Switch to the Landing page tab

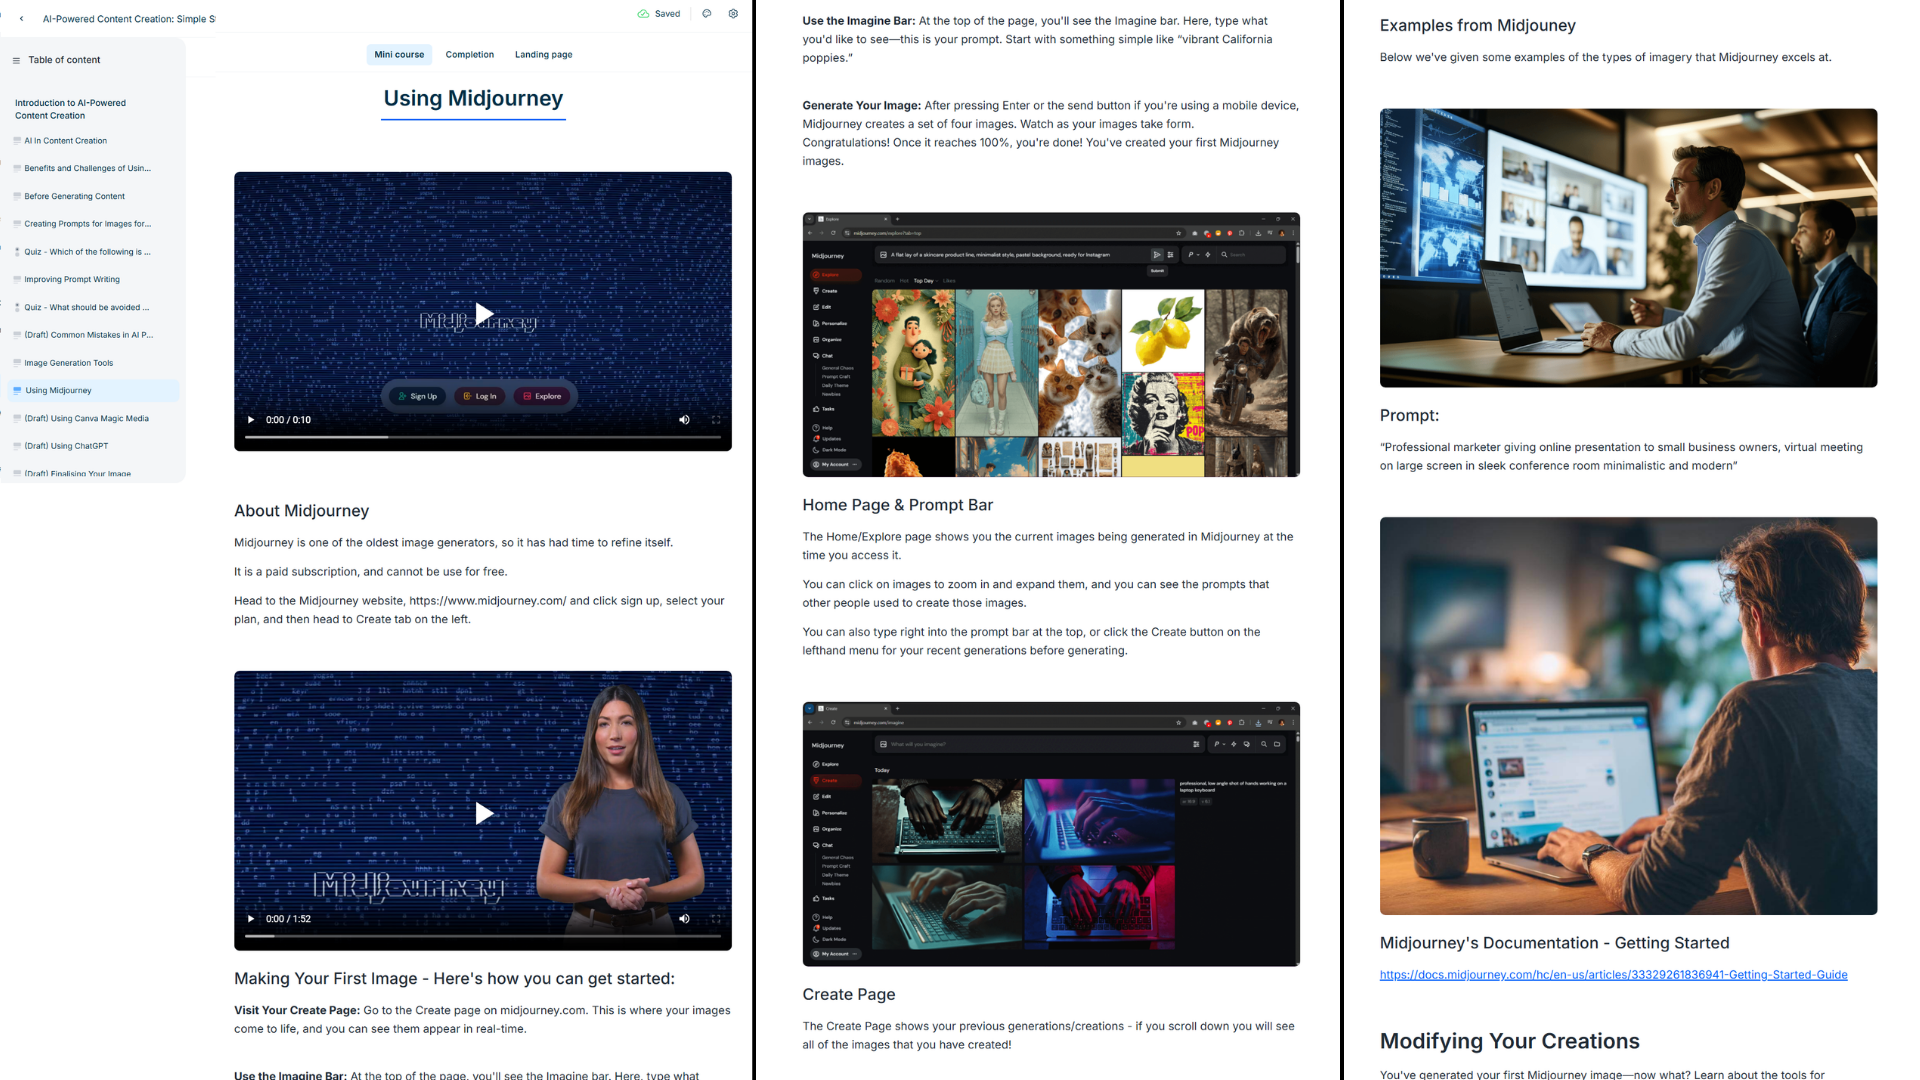click(x=543, y=55)
